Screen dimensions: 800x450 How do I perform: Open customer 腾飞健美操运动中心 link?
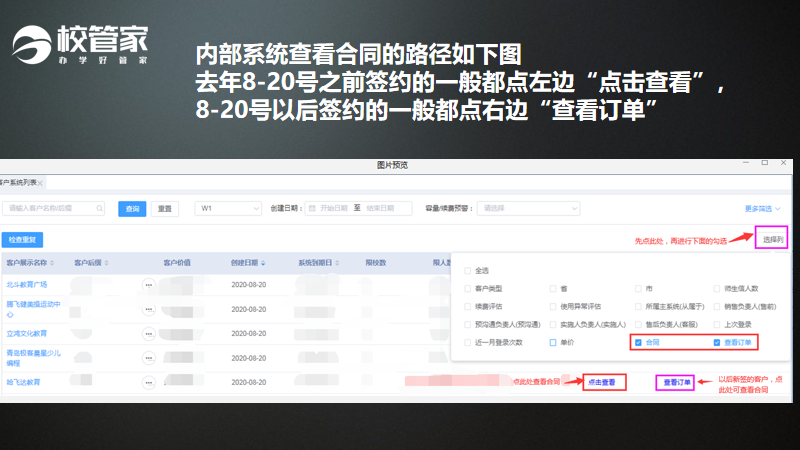point(33,309)
